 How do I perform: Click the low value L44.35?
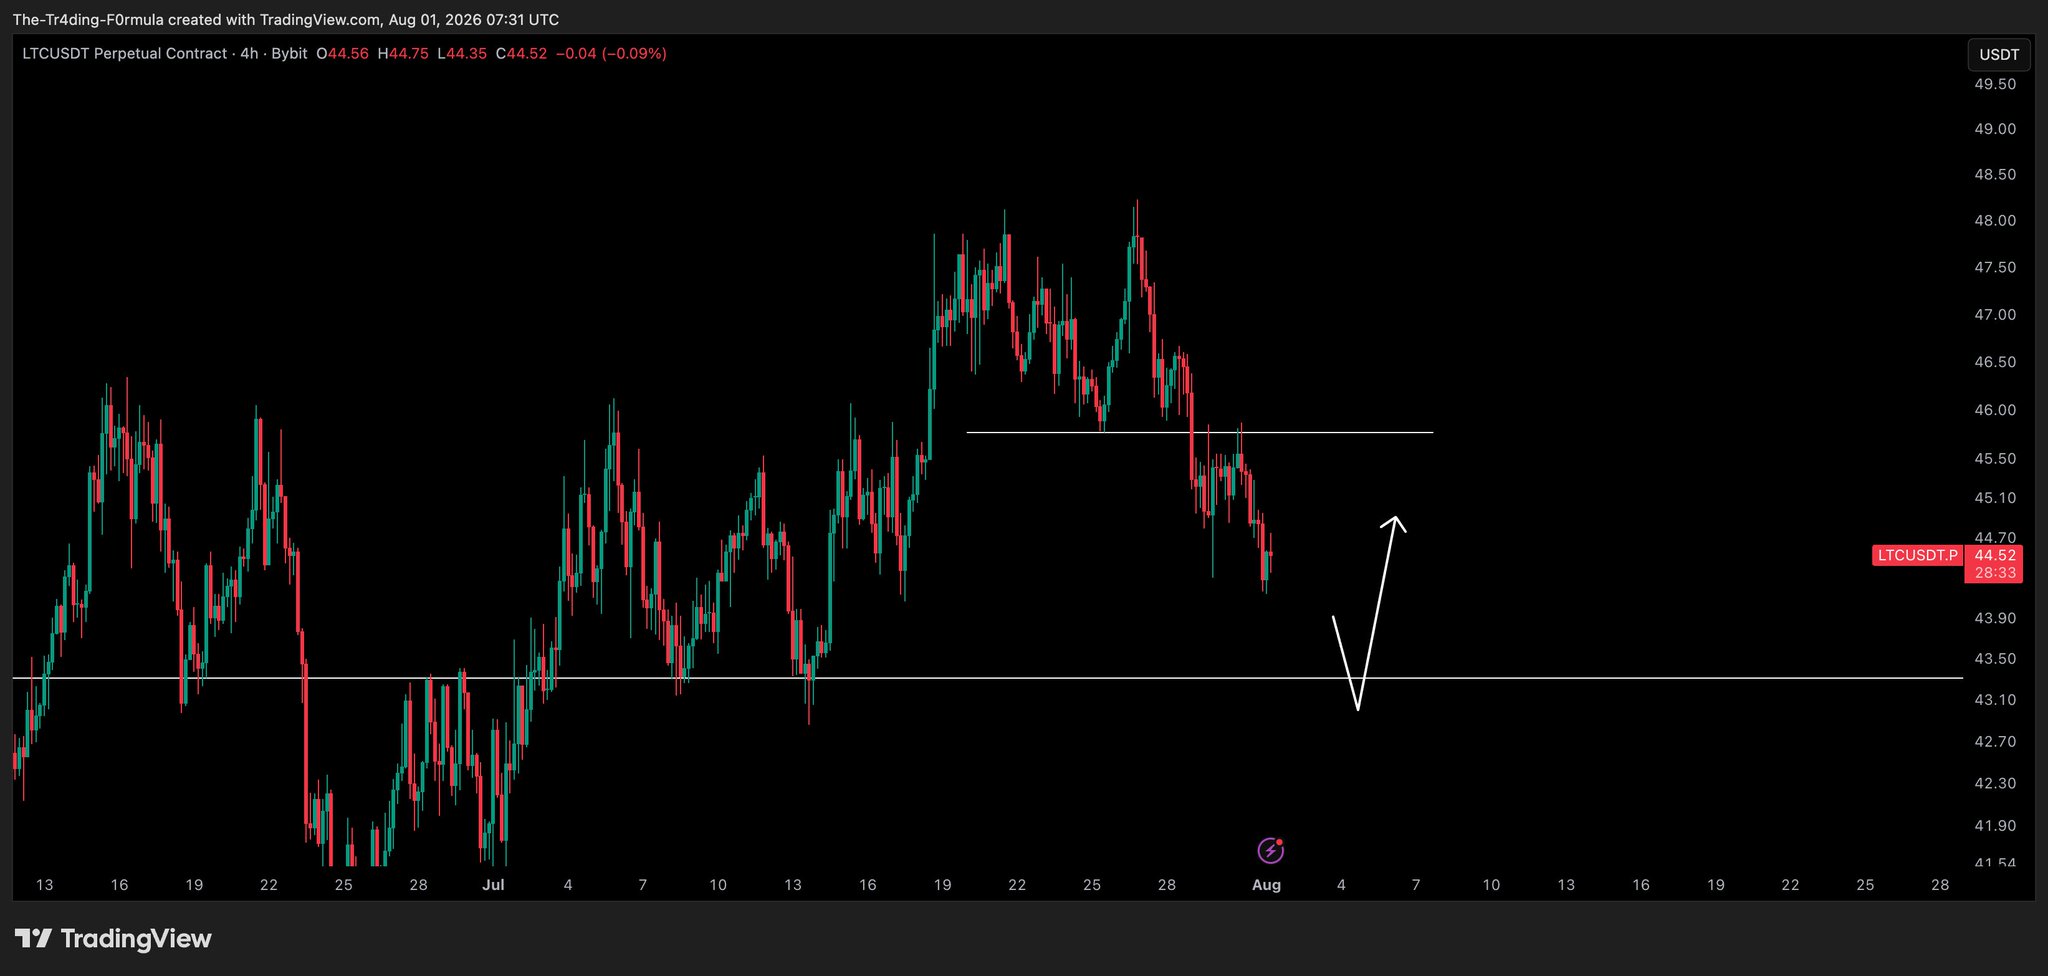tap(462, 54)
